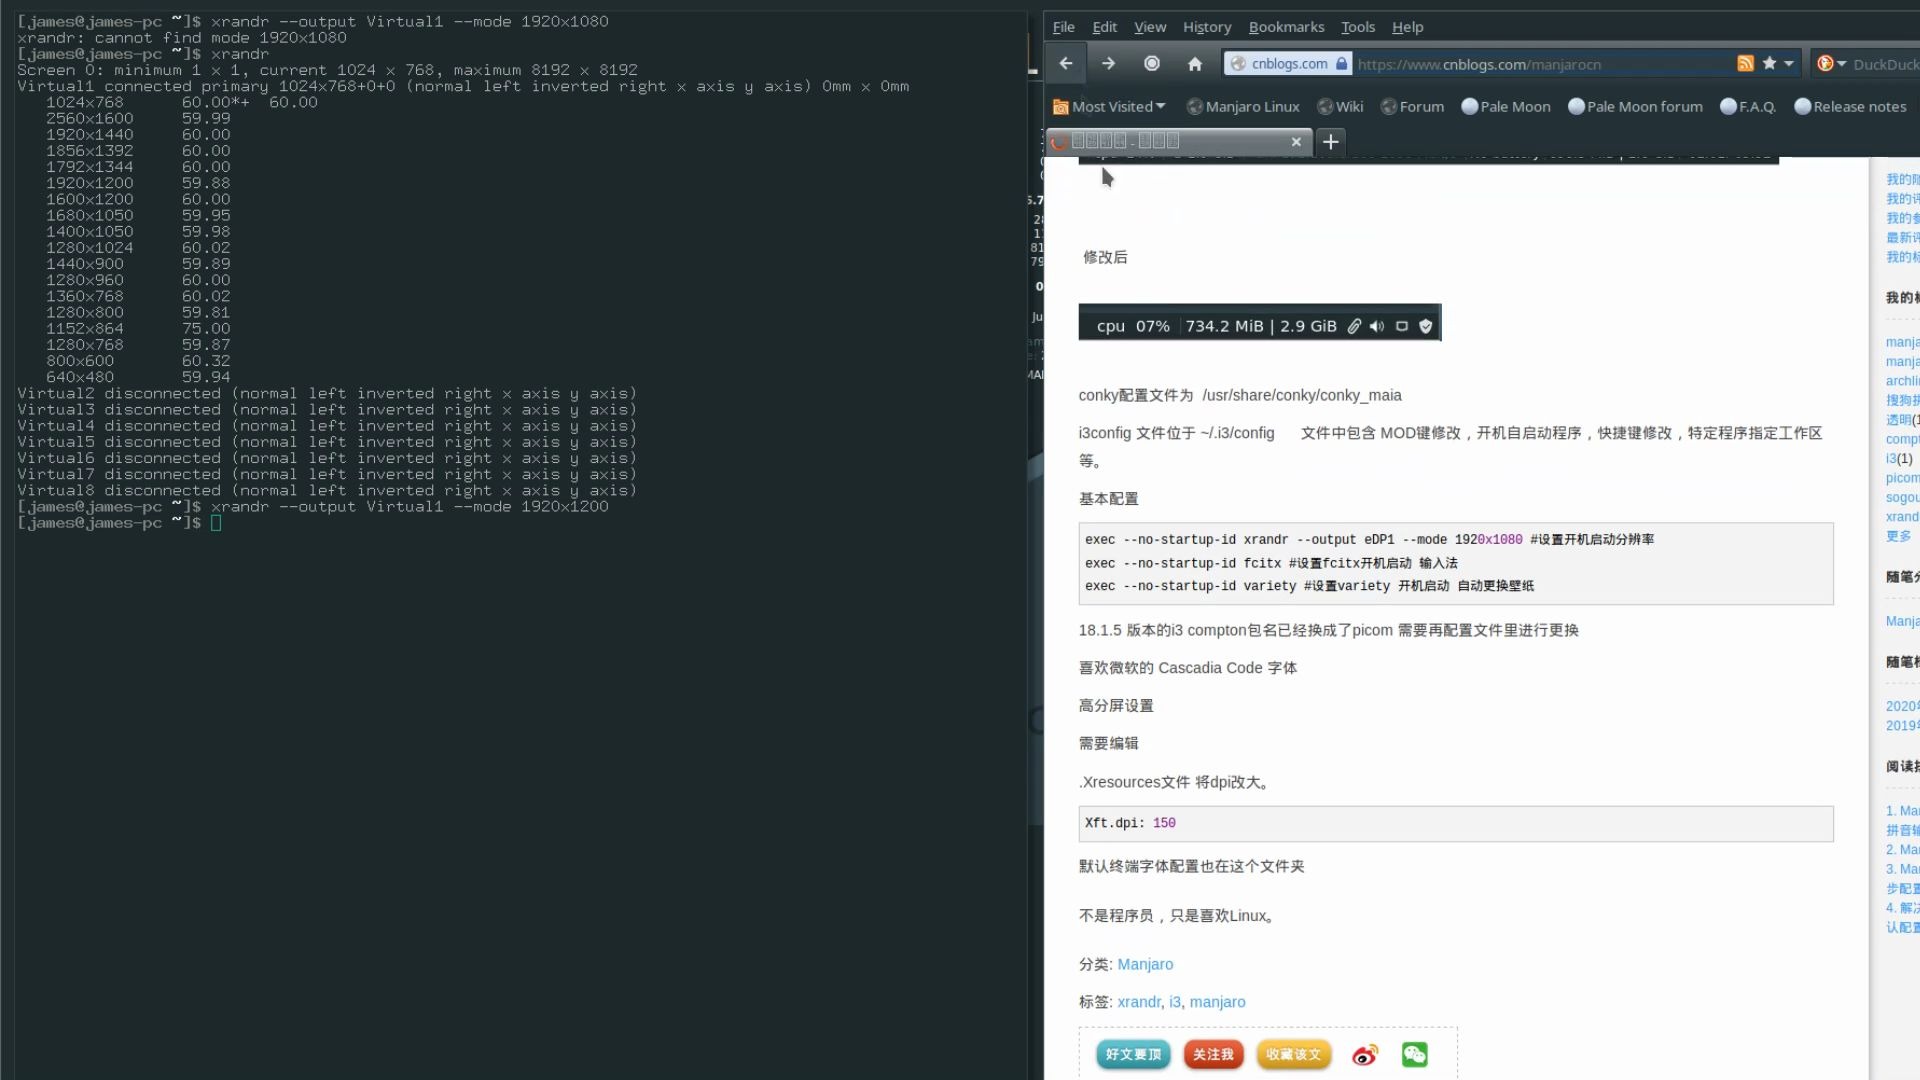The width and height of the screenshot is (1920, 1080).
Task: Click the xrandr tag link on cnblogs
Action: coord(1138,1001)
